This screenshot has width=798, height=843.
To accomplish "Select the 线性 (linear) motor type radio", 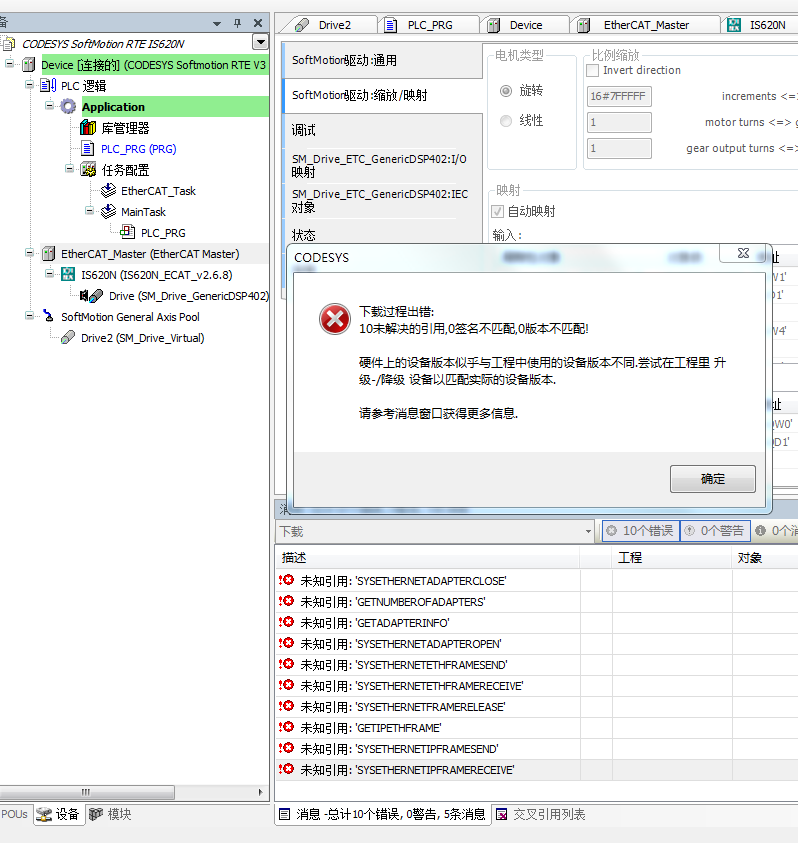I will [x=506, y=121].
